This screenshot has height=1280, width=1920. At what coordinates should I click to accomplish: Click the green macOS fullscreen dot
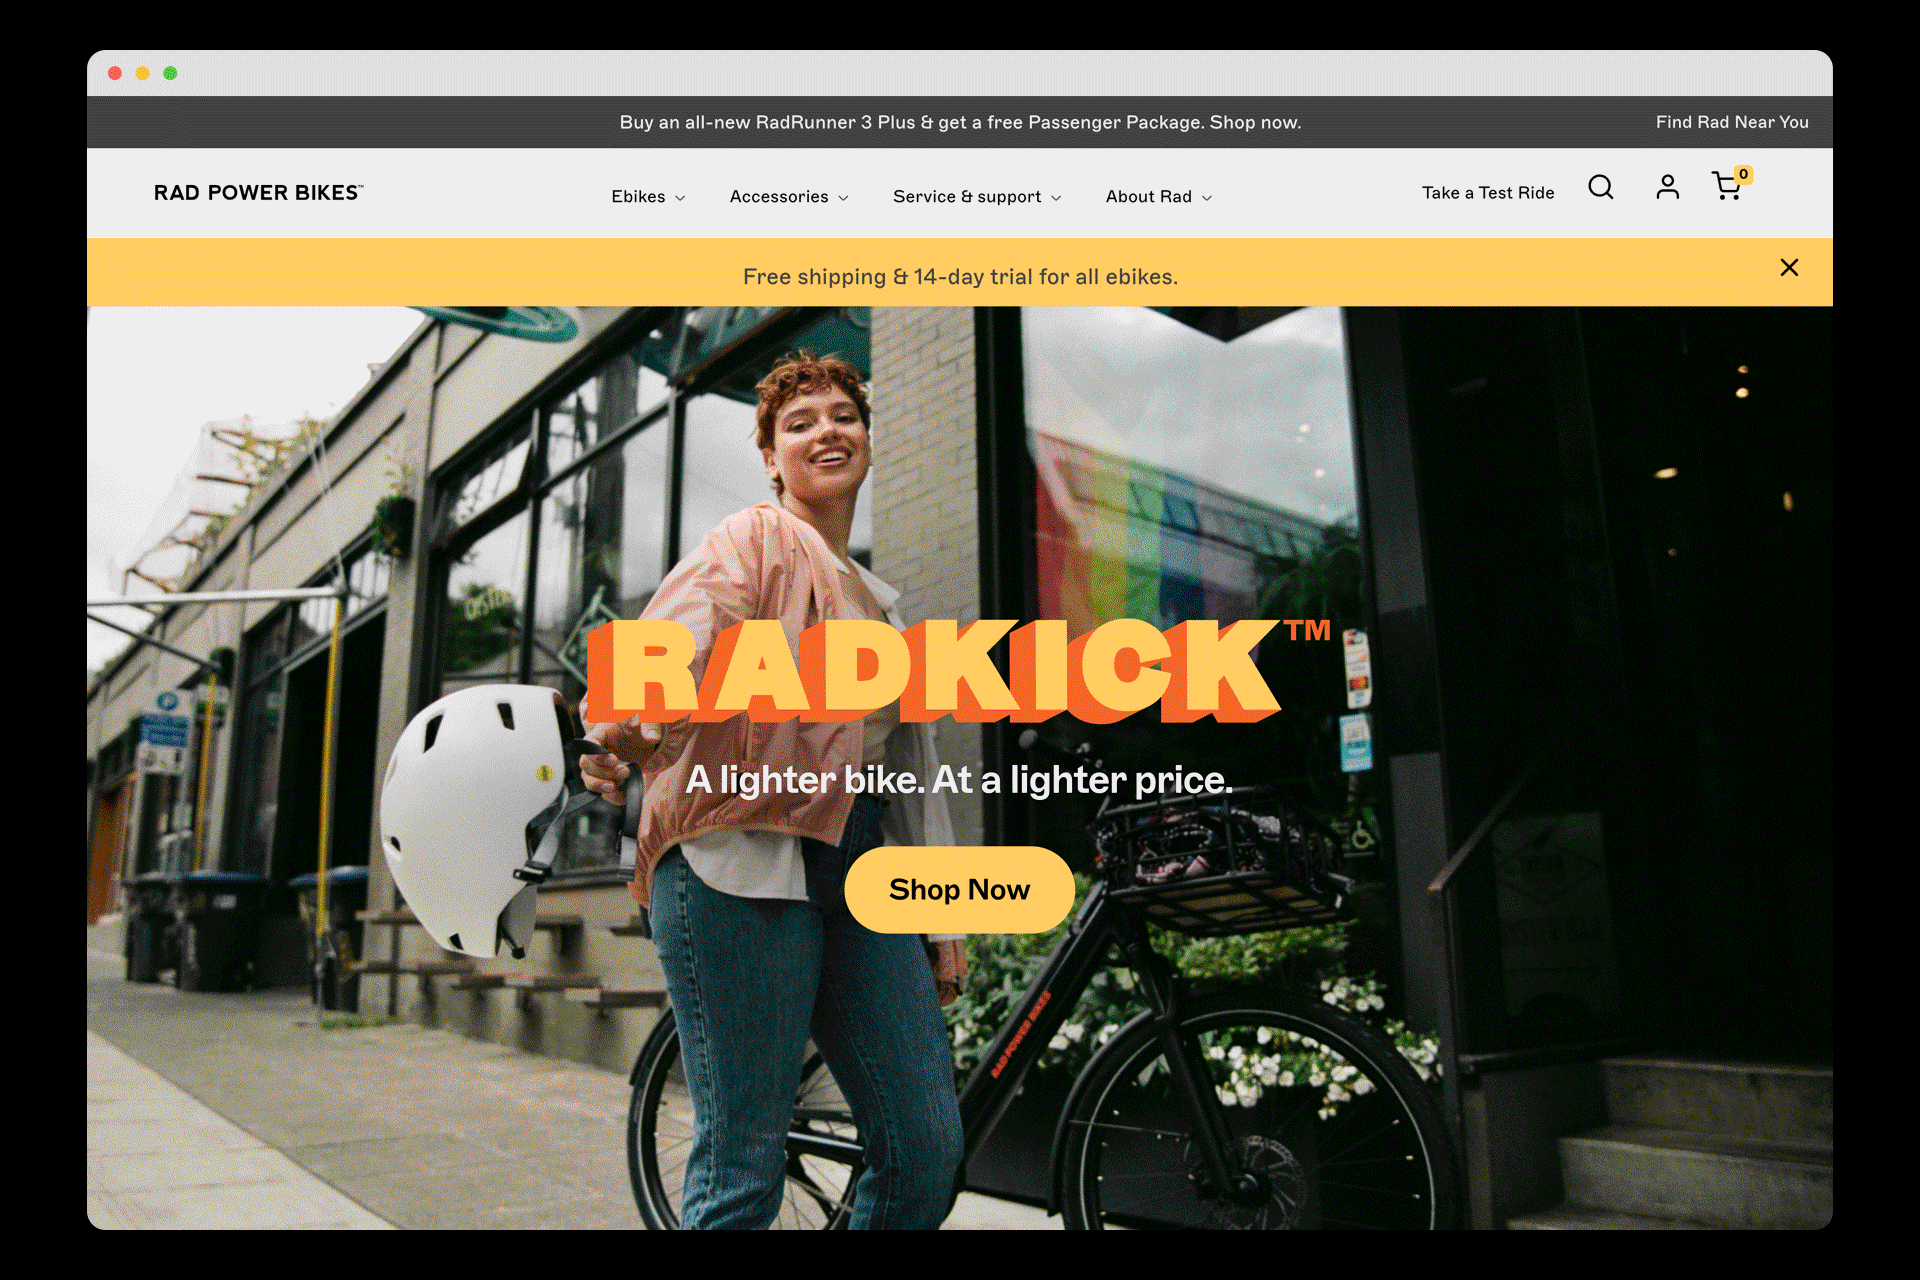pos(171,73)
